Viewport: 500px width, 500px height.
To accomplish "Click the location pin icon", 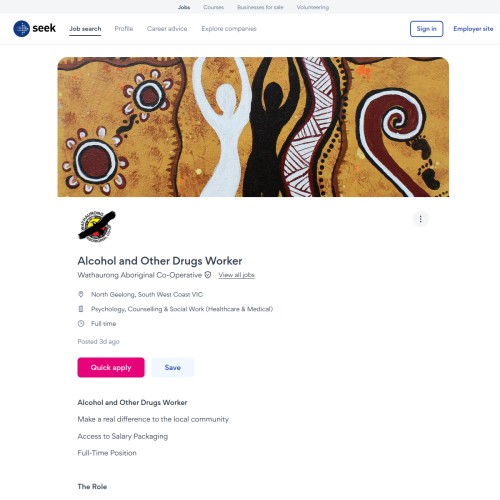I will coord(81,294).
